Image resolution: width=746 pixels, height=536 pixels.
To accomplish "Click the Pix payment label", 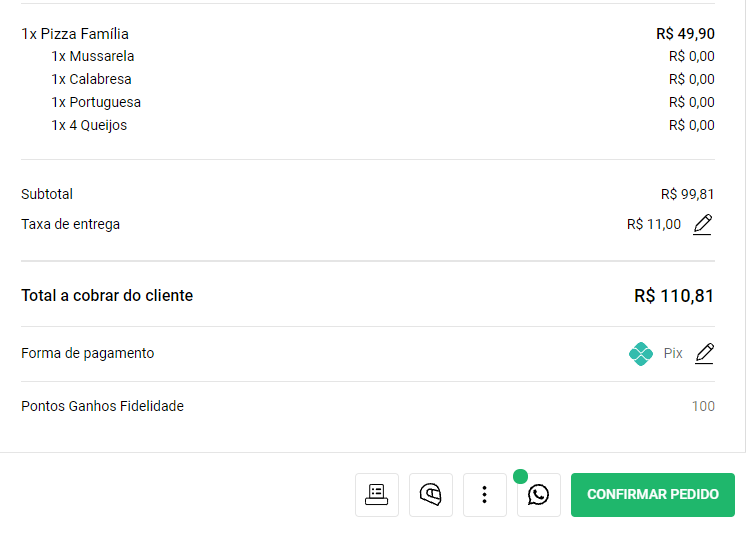I will pos(673,353).
